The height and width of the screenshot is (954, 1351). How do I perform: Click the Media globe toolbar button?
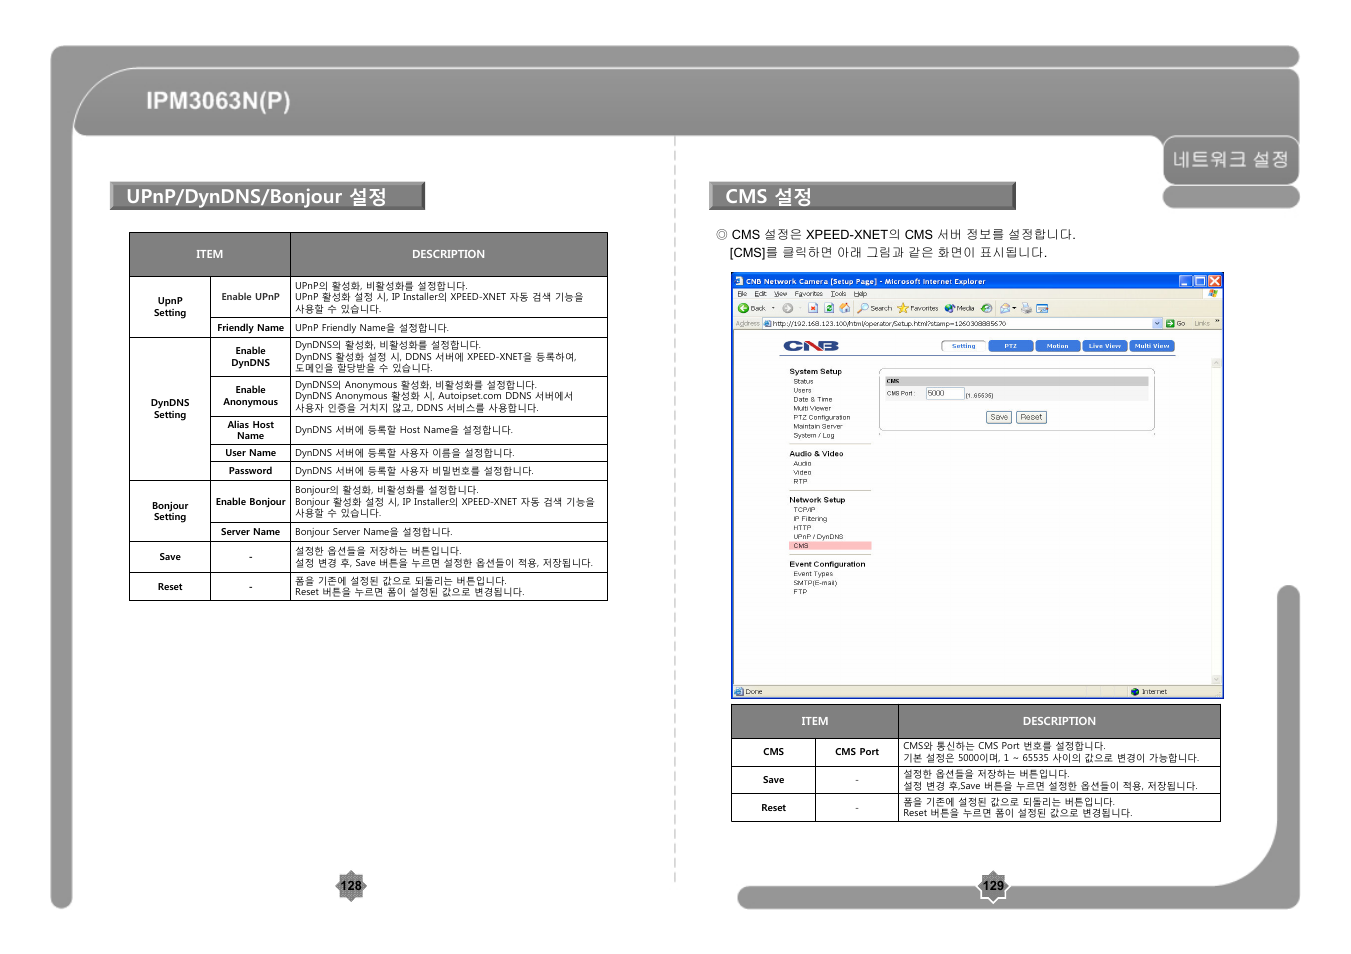[x=959, y=308]
